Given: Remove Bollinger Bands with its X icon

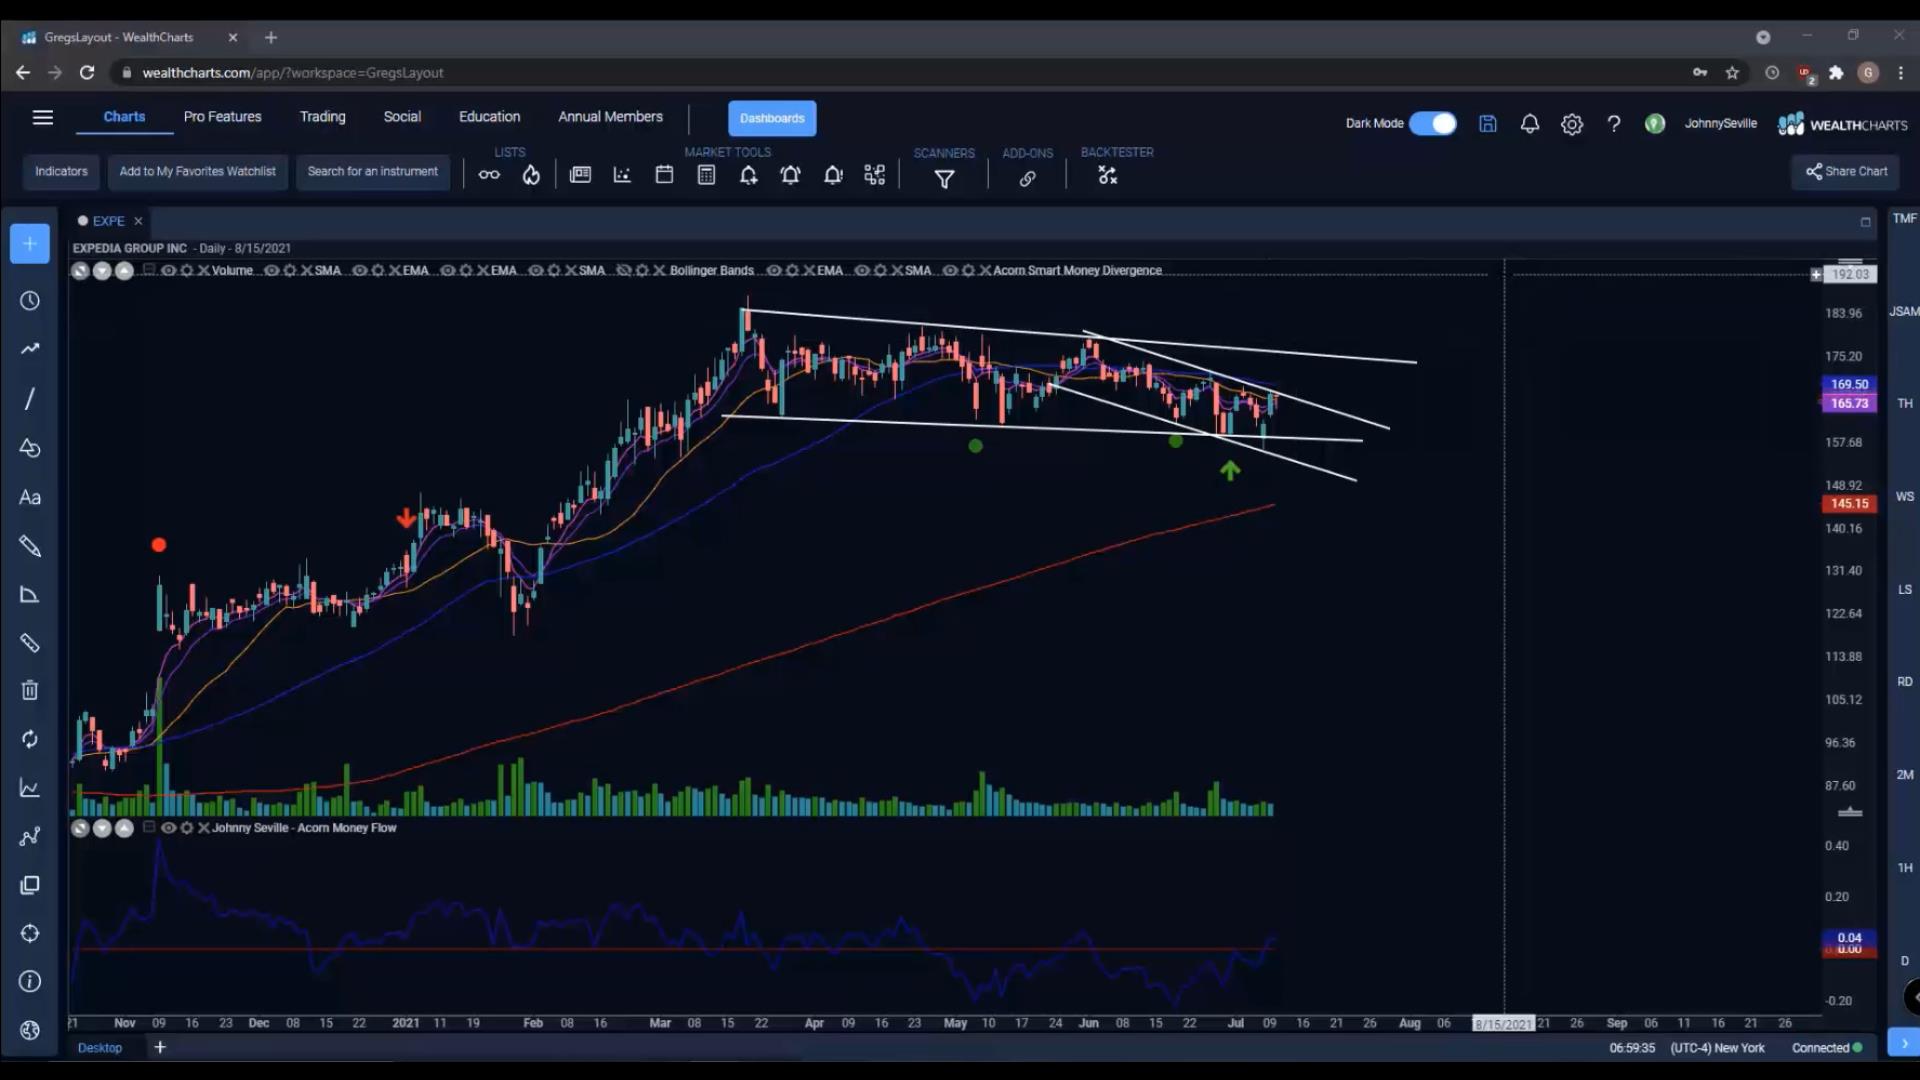Looking at the screenshot, I should (x=659, y=270).
